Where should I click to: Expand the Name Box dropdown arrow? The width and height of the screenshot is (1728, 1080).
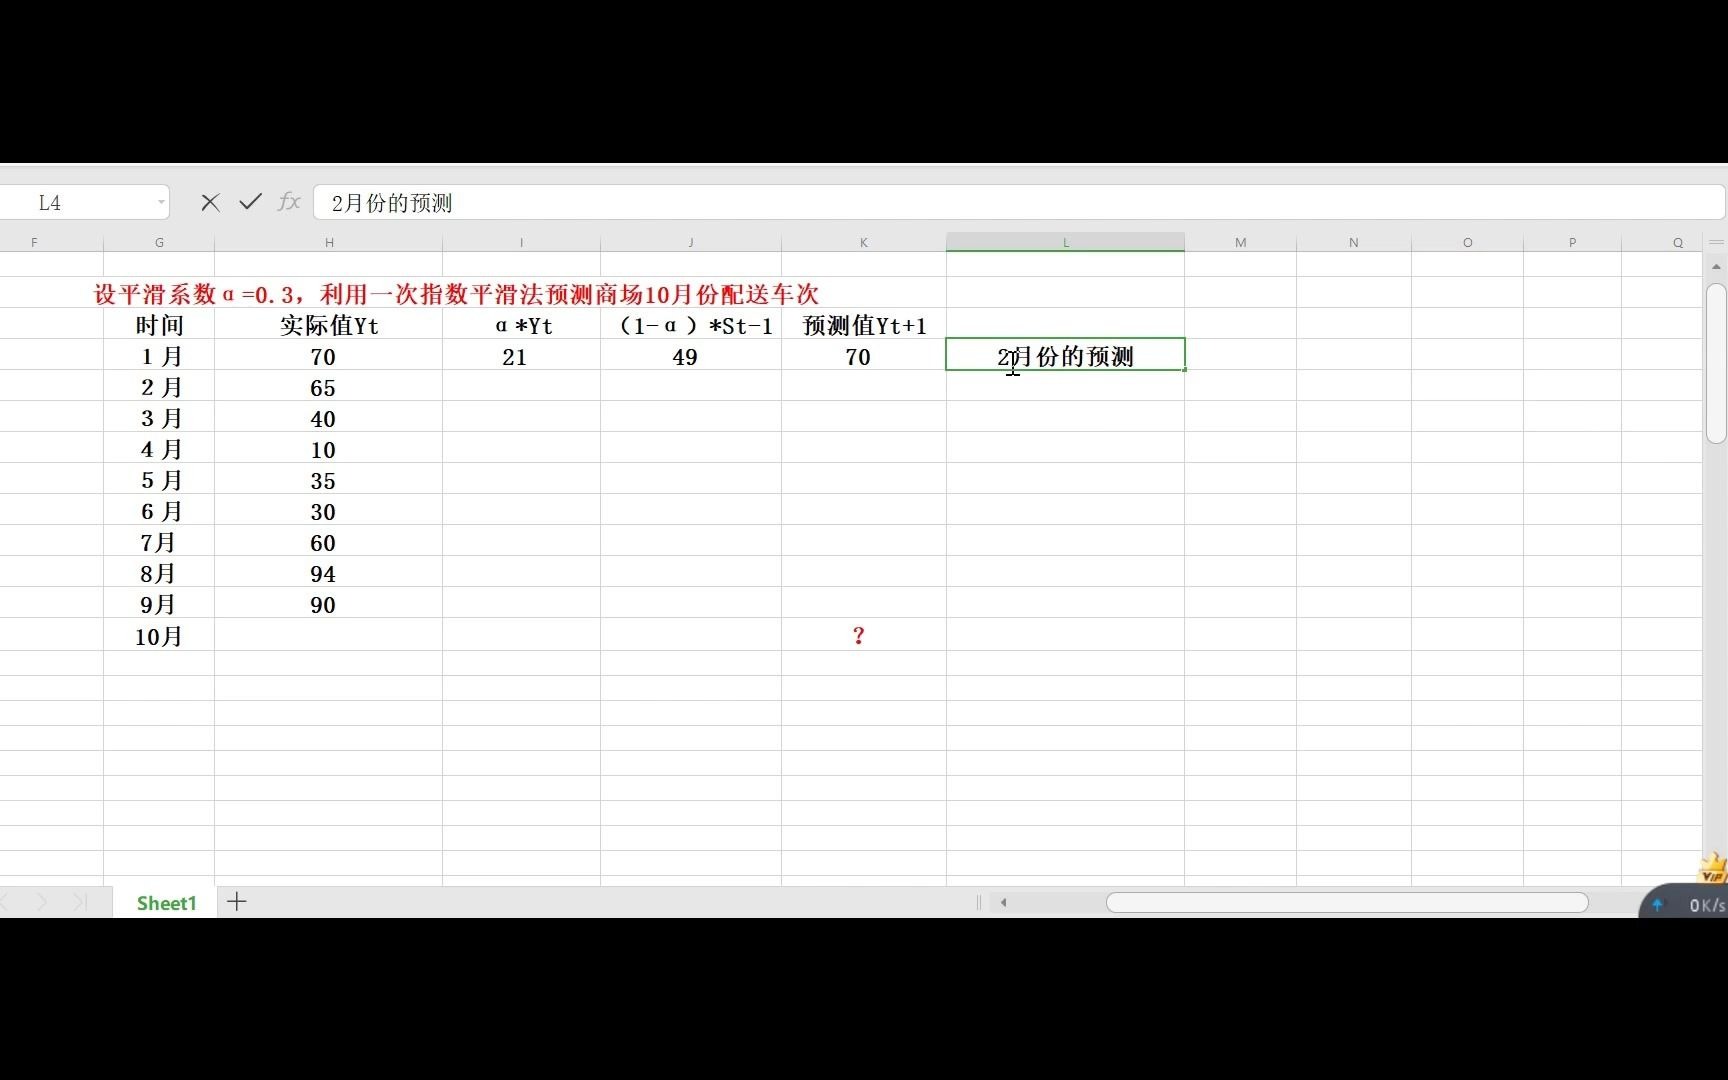(161, 203)
